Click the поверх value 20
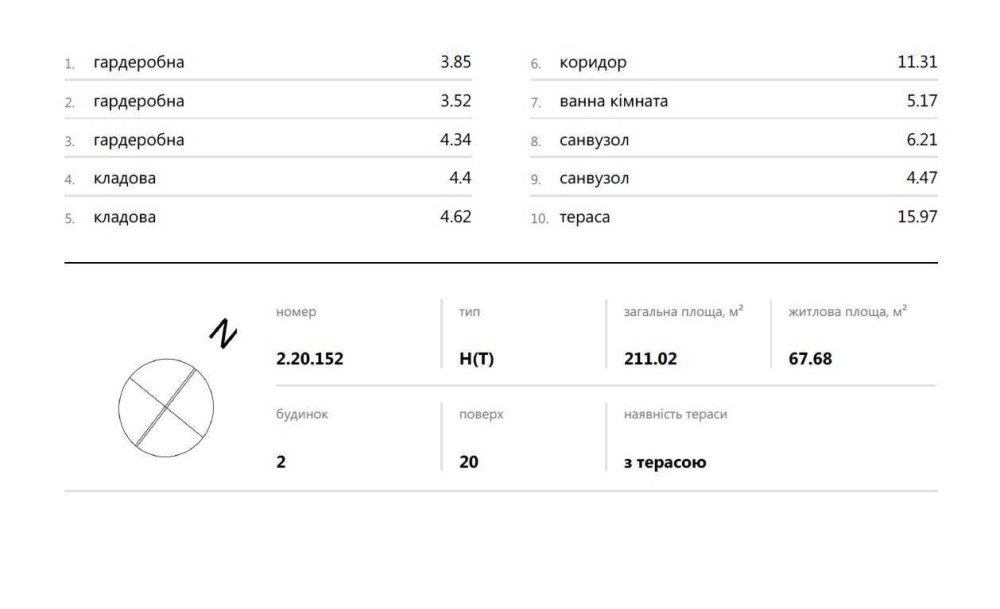Image resolution: width=1000 pixels, height=609 pixels. [x=469, y=463]
